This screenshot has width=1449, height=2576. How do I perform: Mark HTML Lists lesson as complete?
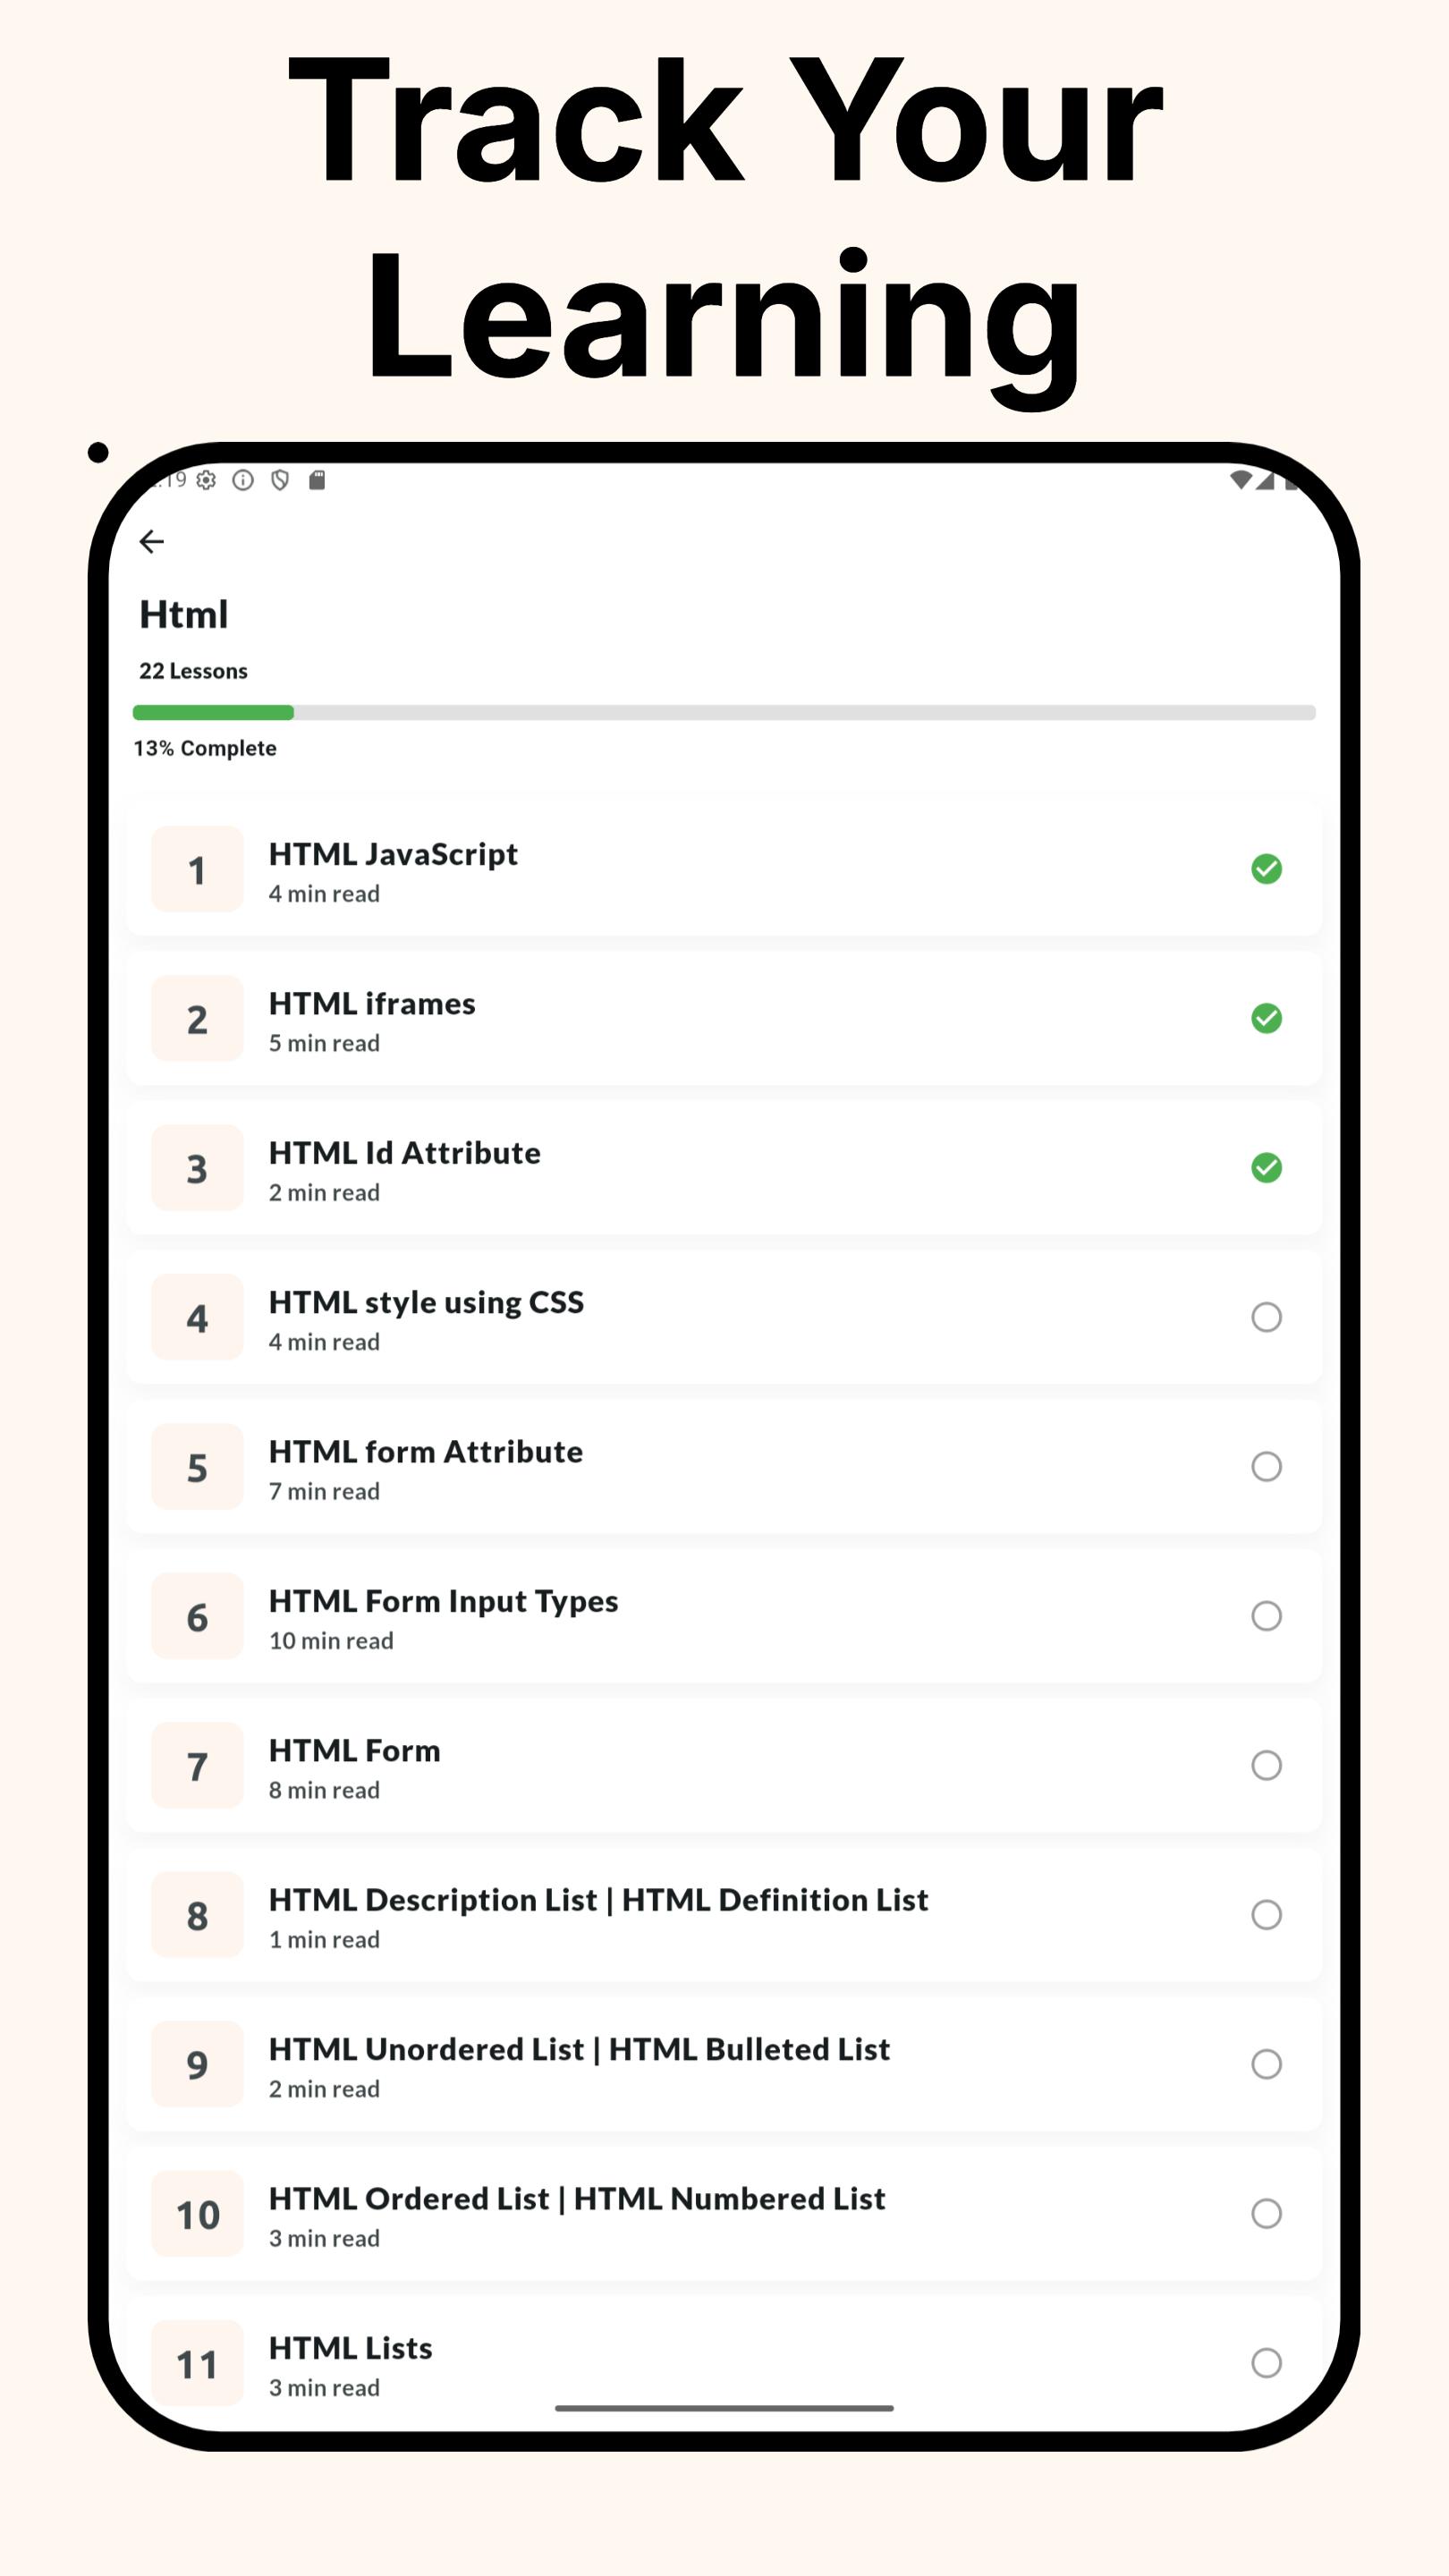tap(1266, 2363)
